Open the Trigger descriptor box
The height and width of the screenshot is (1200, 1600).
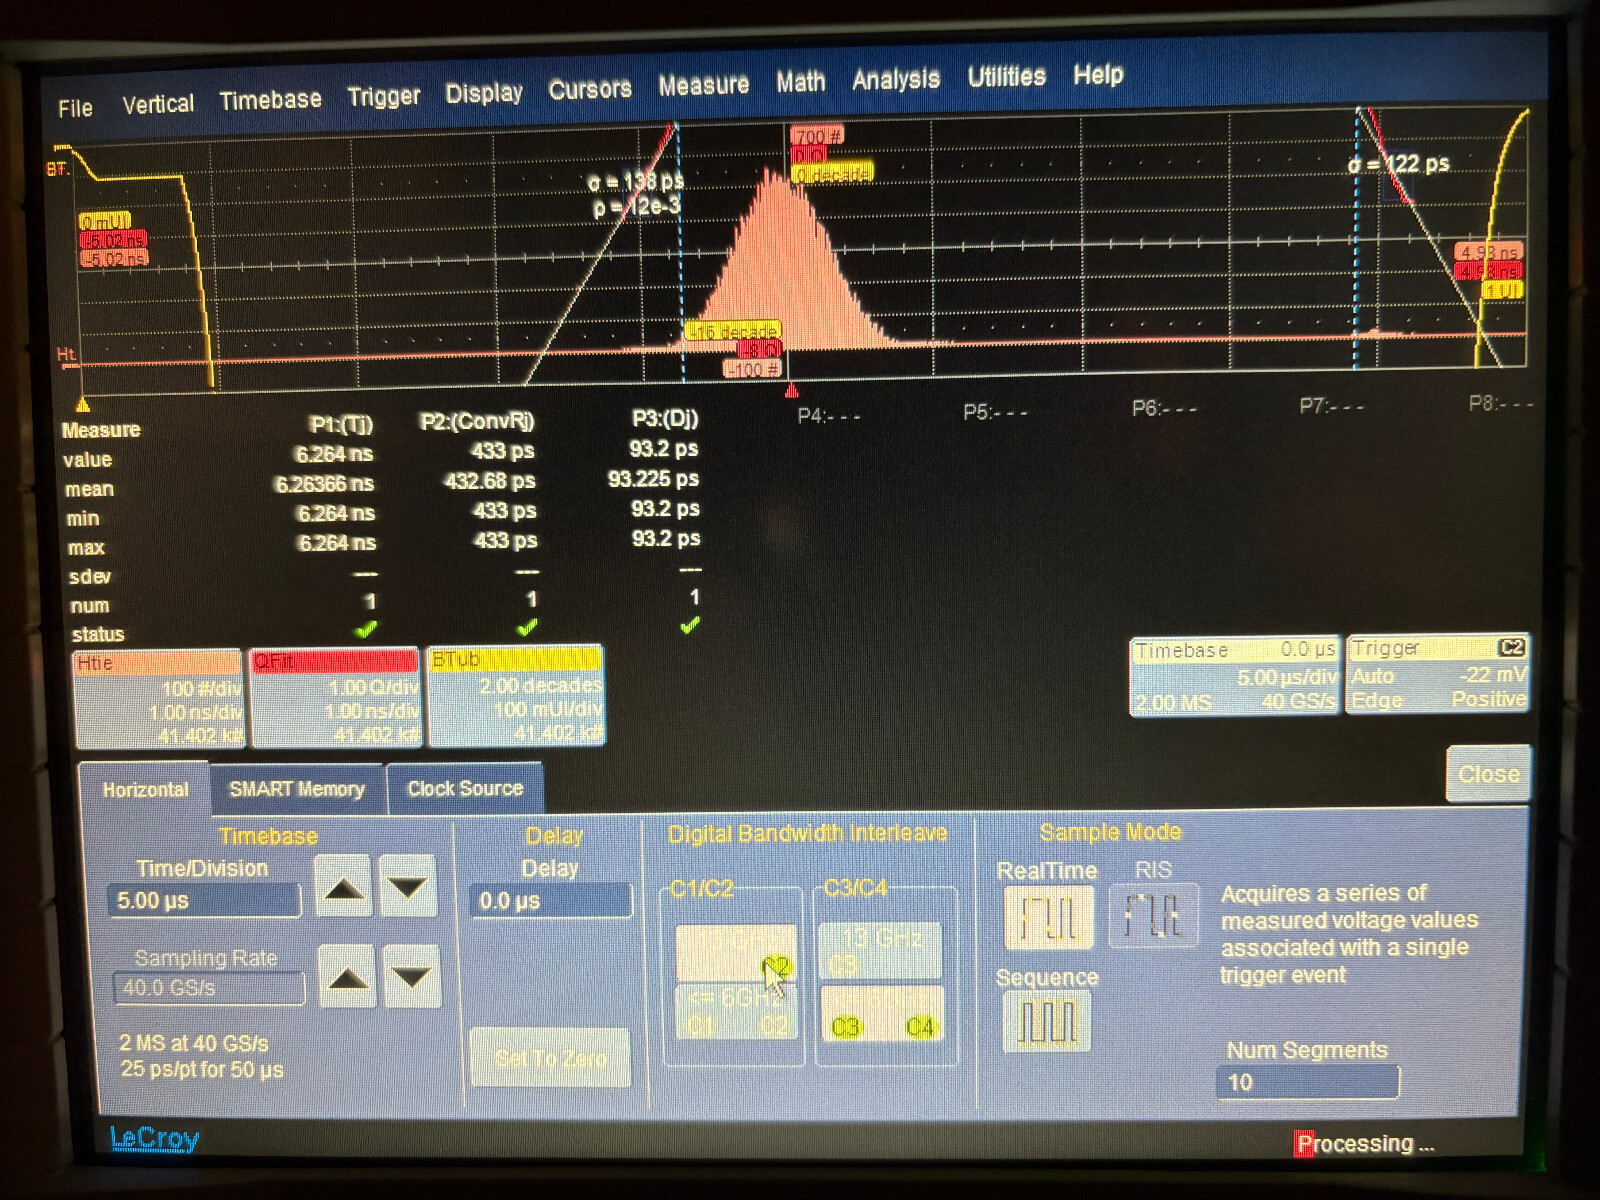click(x=1438, y=674)
